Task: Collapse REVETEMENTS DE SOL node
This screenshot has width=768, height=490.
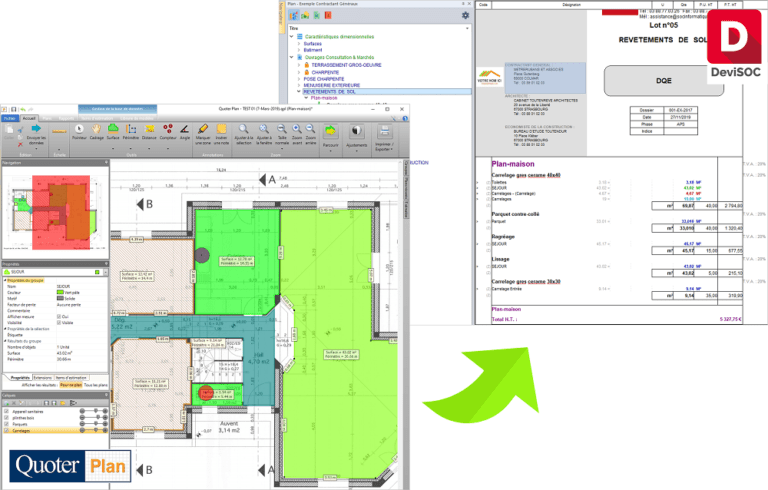Action: 299,92
